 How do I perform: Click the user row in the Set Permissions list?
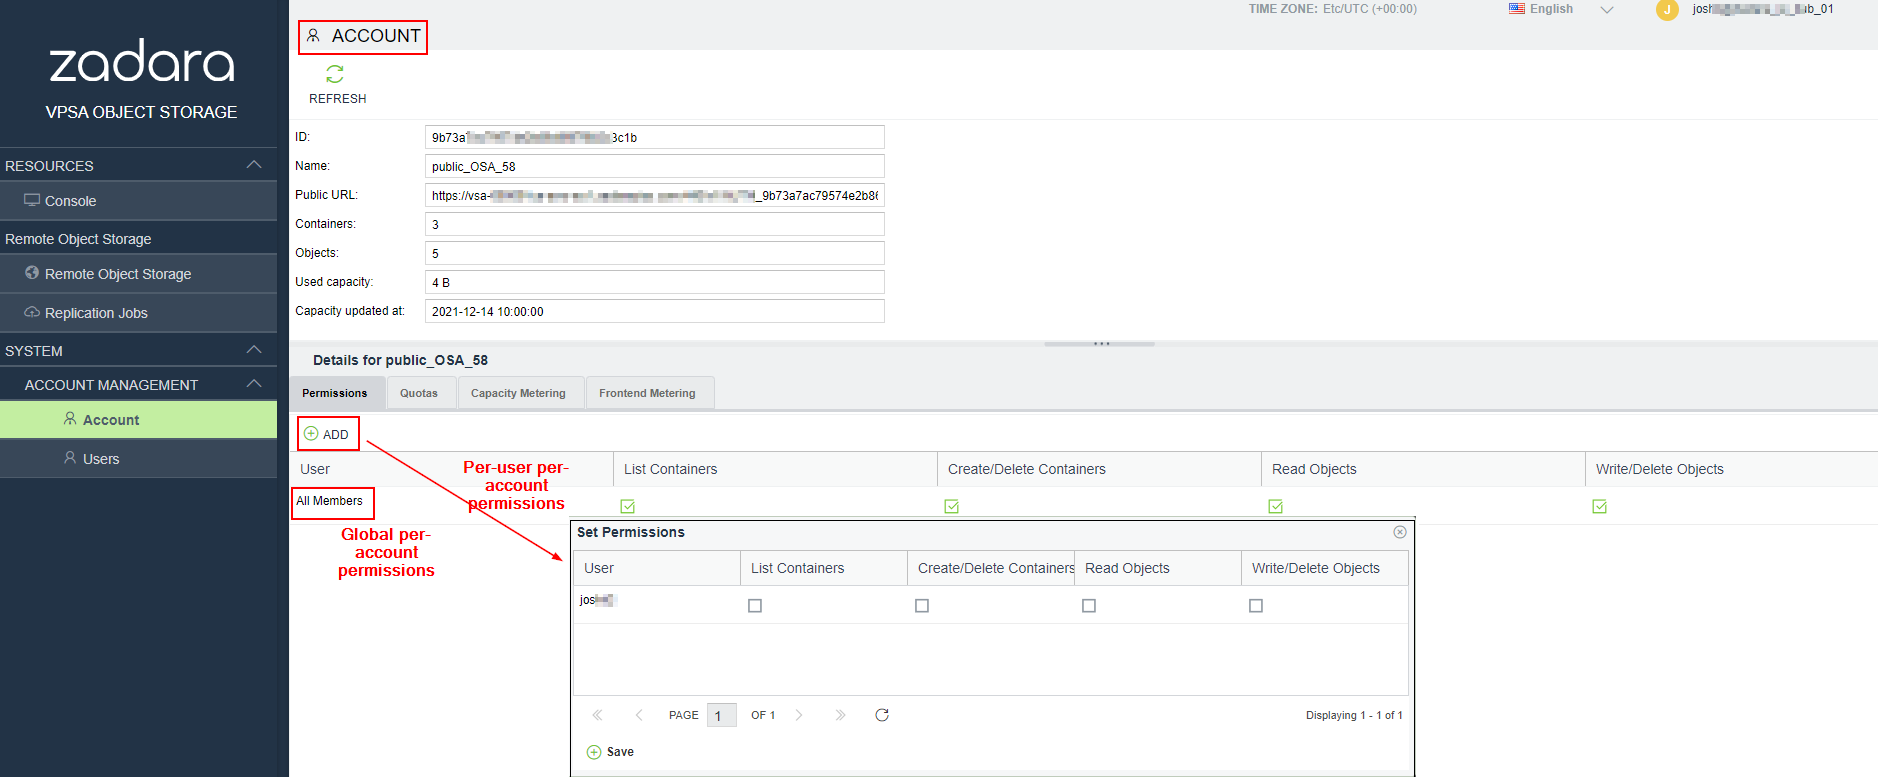coord(991,605)
